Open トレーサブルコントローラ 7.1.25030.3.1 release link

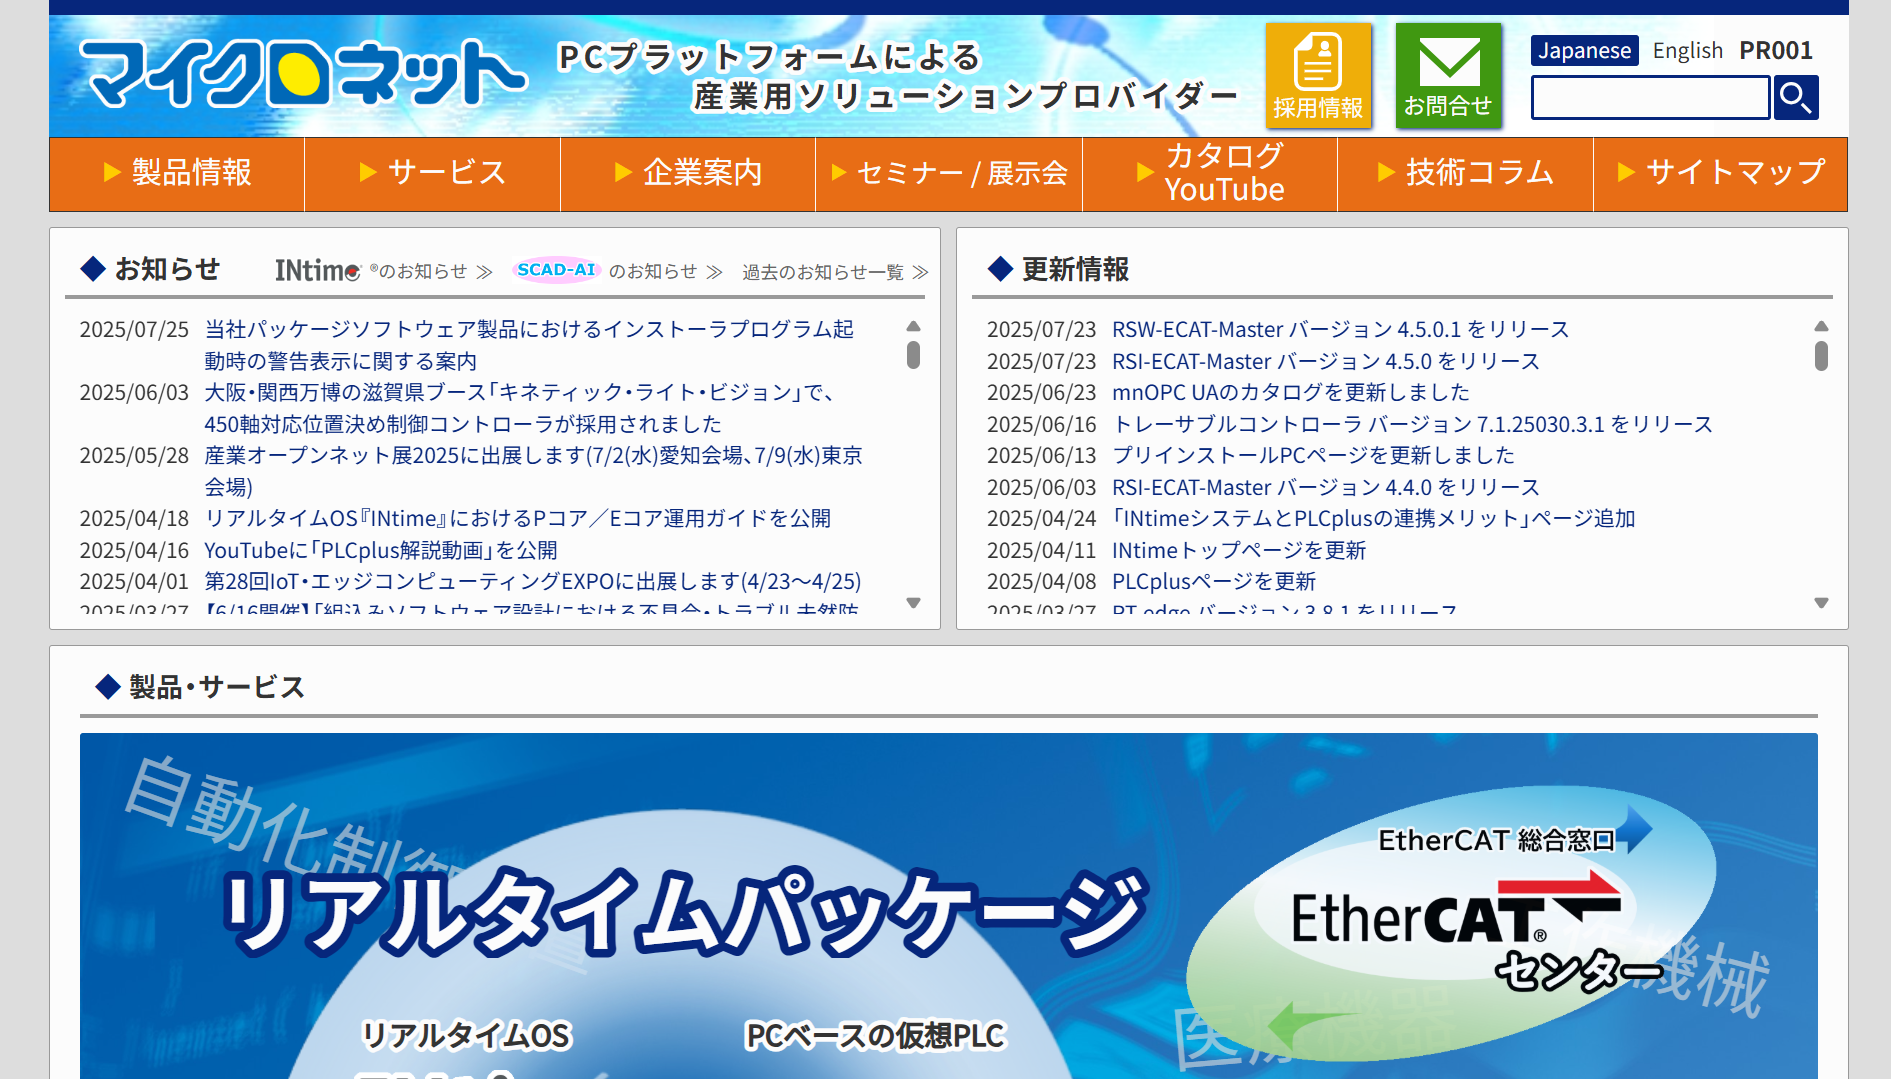pyautogui.click(x=1412, y=424)
